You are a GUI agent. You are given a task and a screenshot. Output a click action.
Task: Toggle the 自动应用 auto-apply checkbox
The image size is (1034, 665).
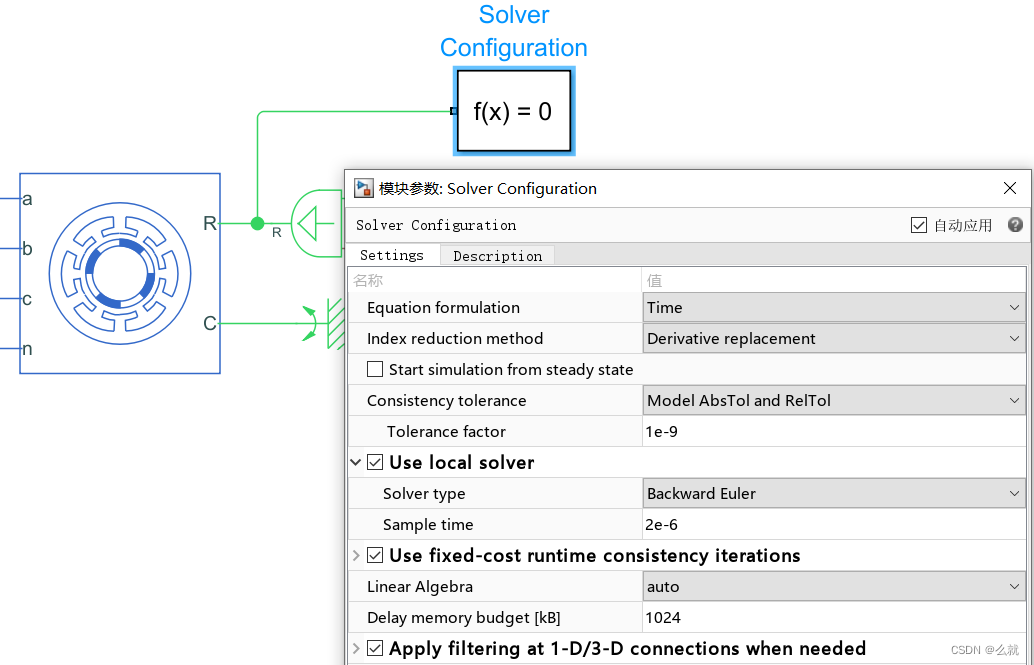pos(919,225)
